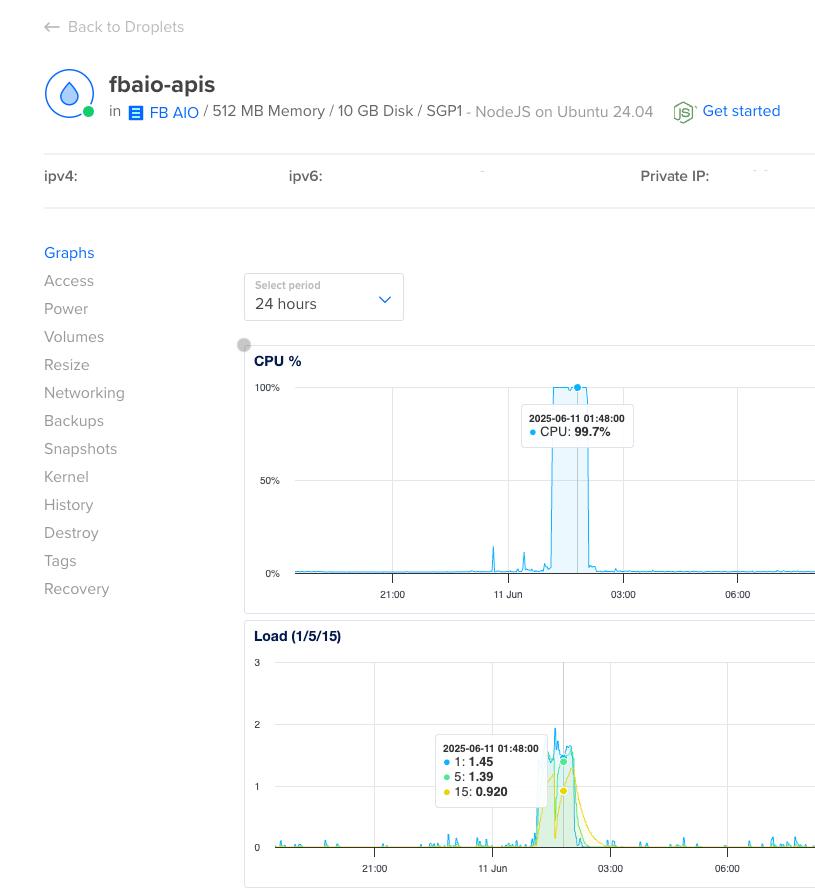Click the green 5-minute load data point
The height and width of the screenshot is (890, 815).
(x=563, y=762)
